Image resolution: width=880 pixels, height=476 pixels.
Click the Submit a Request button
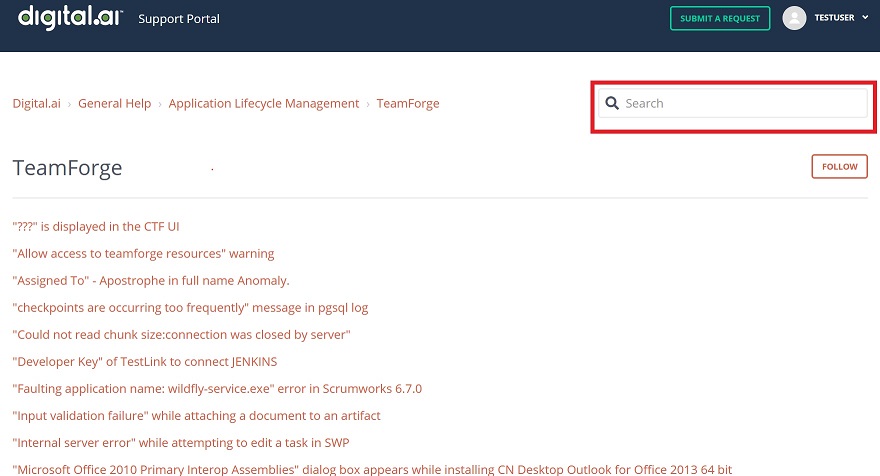tap(719, 18)
